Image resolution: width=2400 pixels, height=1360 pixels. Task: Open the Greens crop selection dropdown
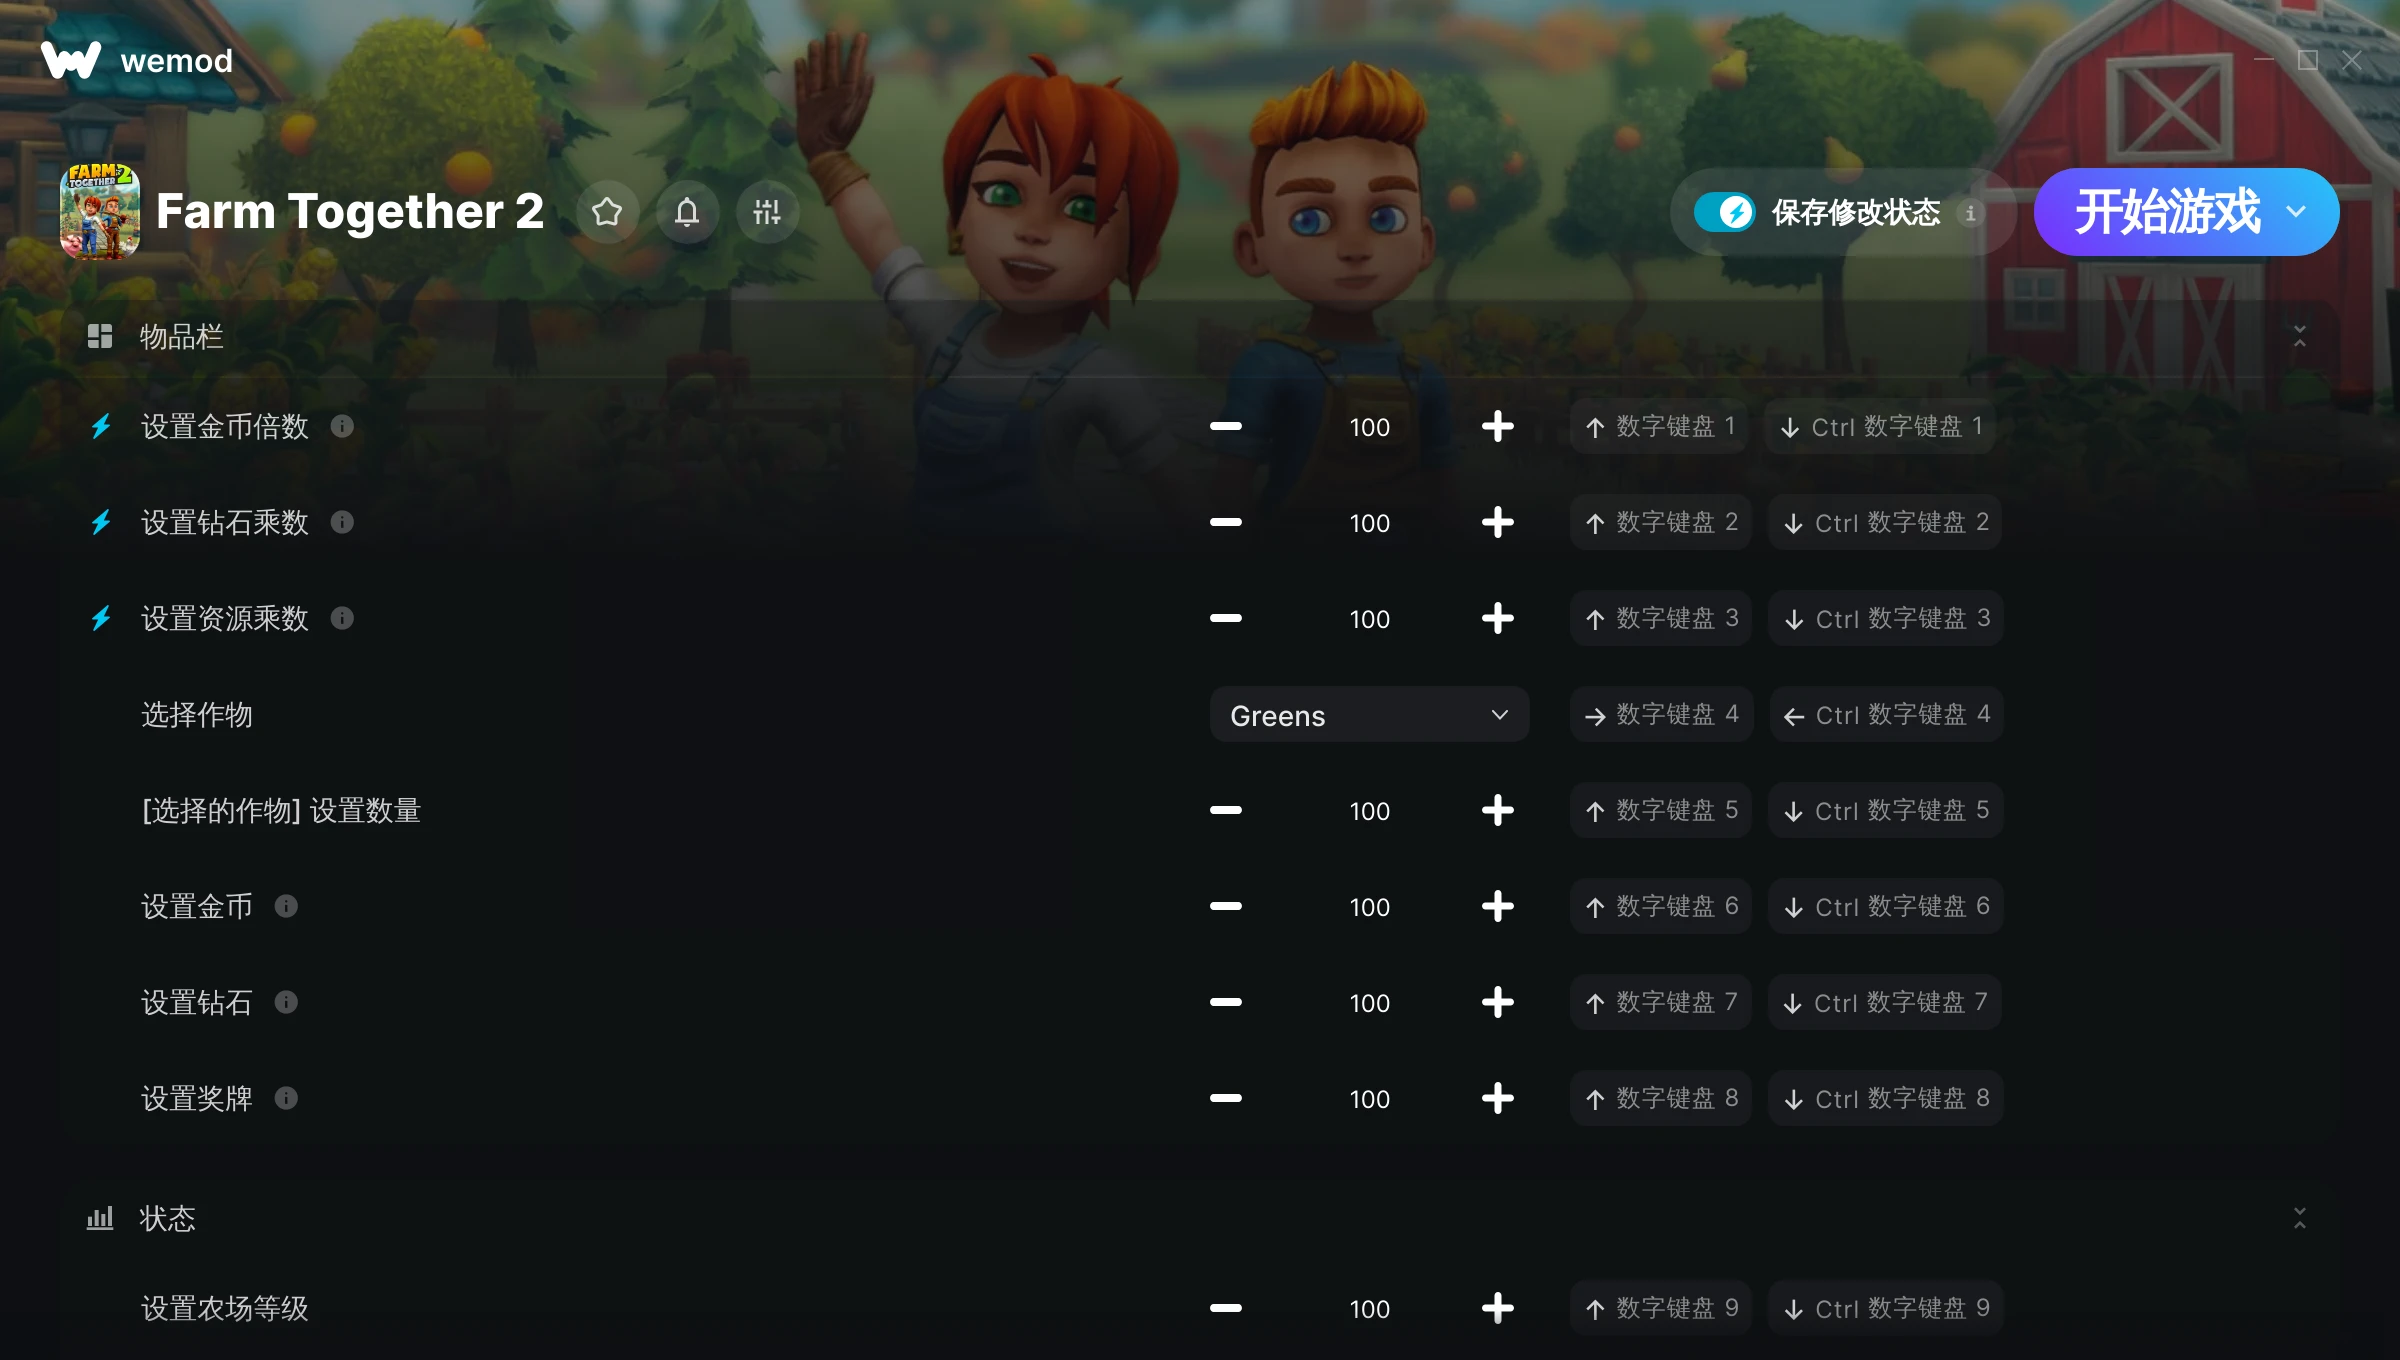click(x=1369, y=715)
